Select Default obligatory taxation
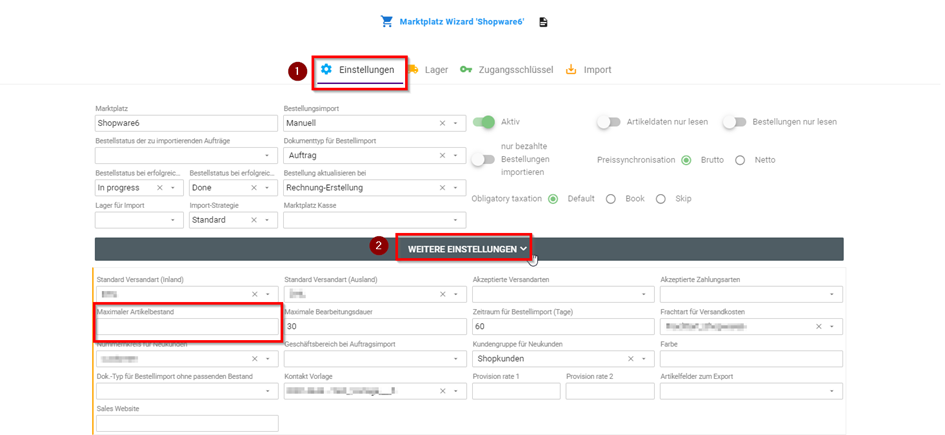 (553, 199)
